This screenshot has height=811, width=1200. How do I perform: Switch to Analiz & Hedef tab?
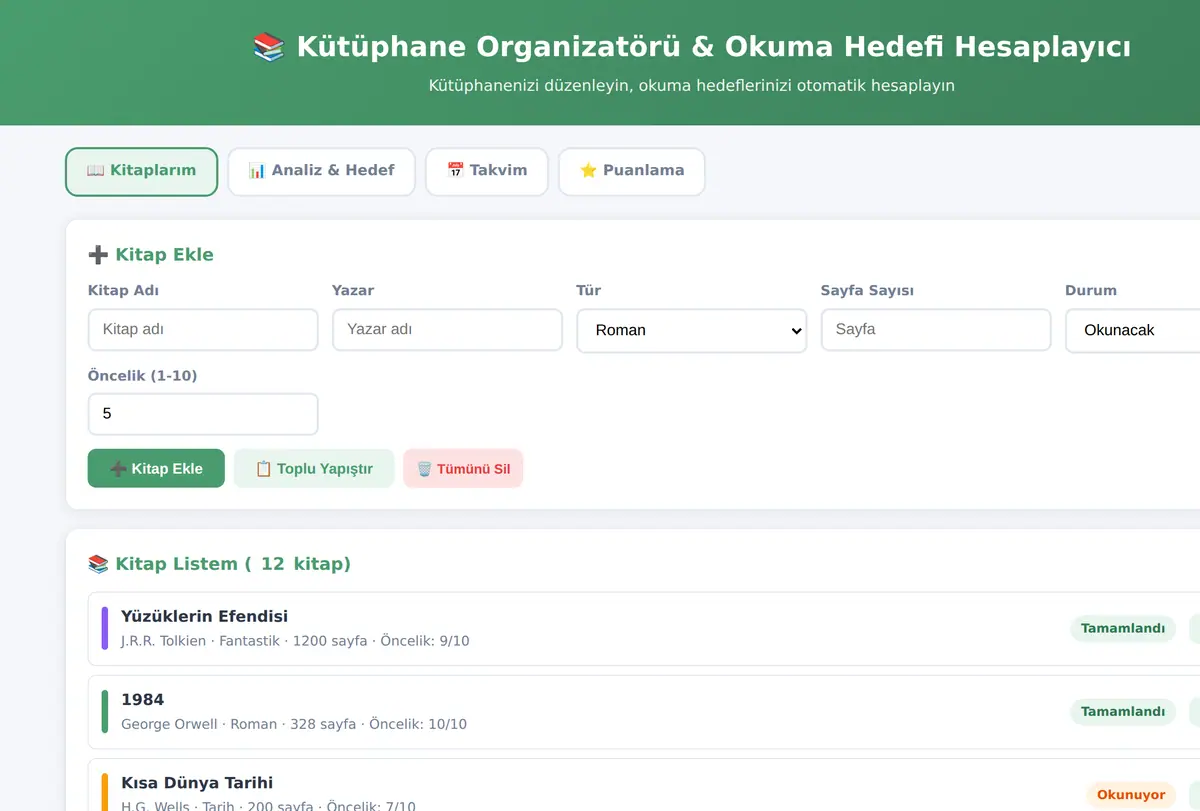[x=321, y=171]
